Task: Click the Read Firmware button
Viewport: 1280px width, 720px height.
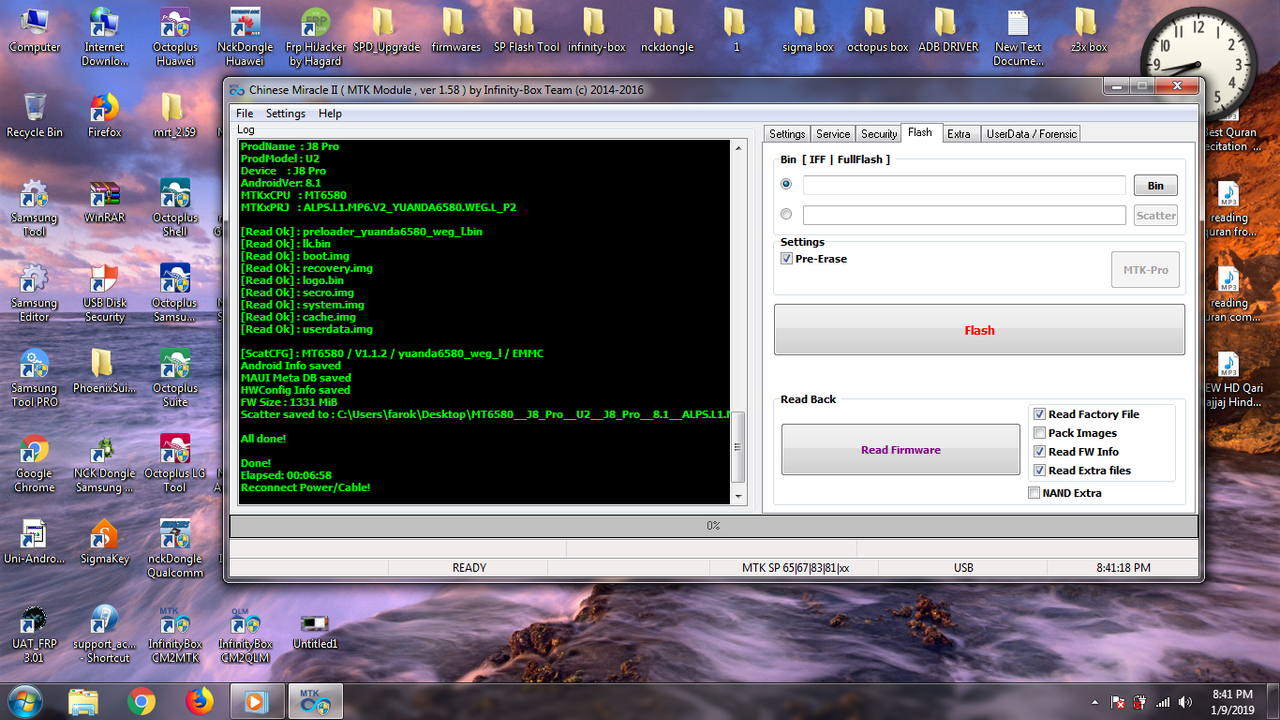Action: click(x=900, y=450)
